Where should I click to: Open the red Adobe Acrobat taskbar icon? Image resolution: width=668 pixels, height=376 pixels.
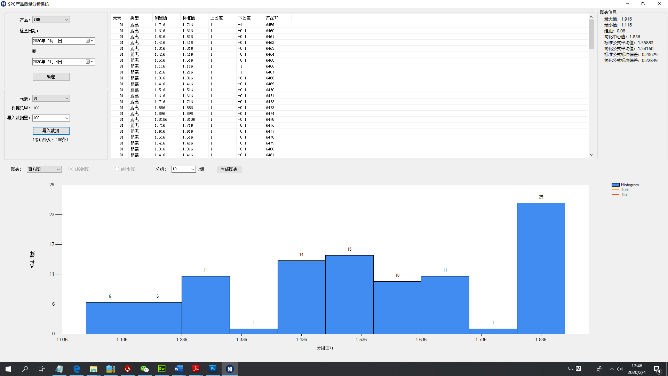tap(196, 369)
